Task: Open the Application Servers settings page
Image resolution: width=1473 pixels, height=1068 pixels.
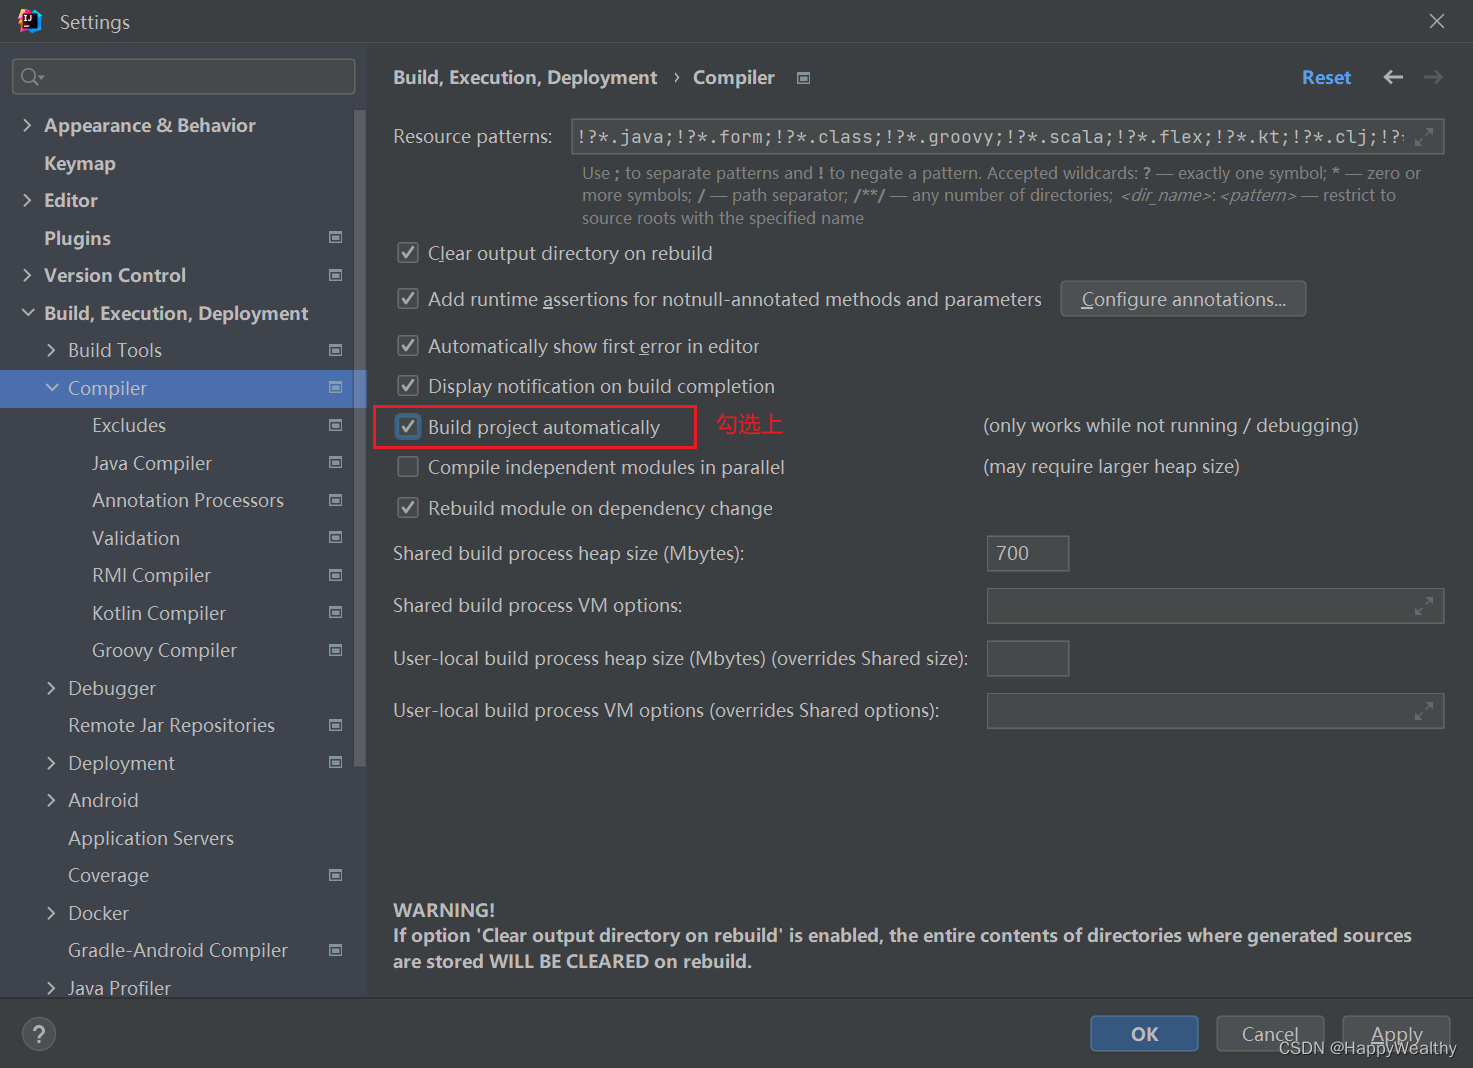Action: [151, 838]
